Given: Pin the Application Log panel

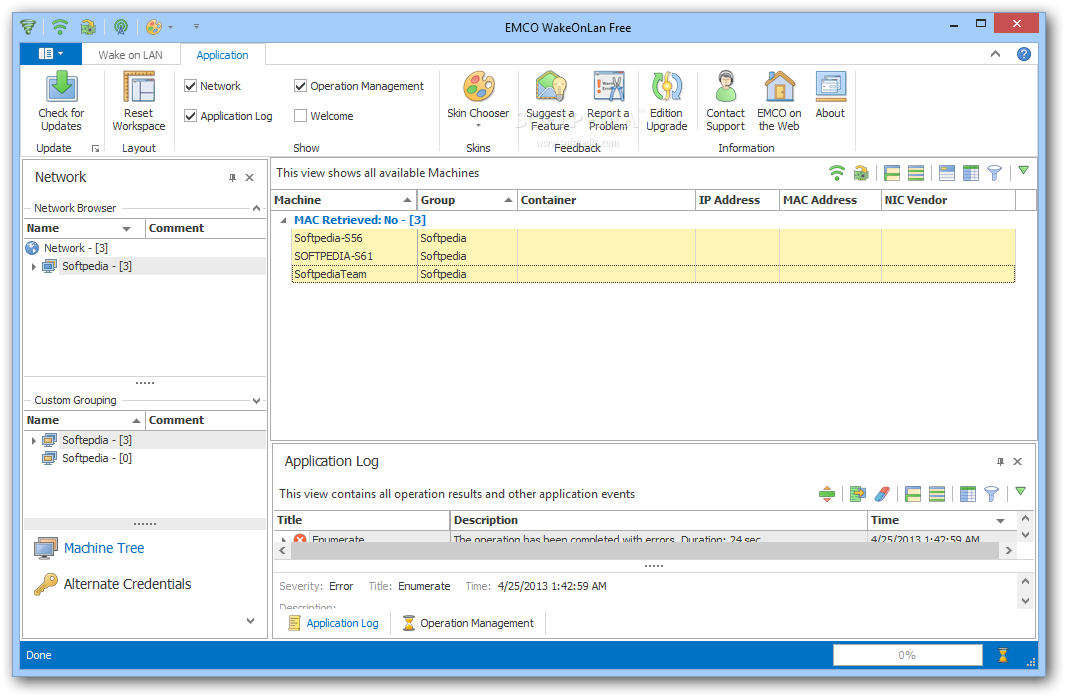Looking at the screenshot, I should pos(1000,462).
